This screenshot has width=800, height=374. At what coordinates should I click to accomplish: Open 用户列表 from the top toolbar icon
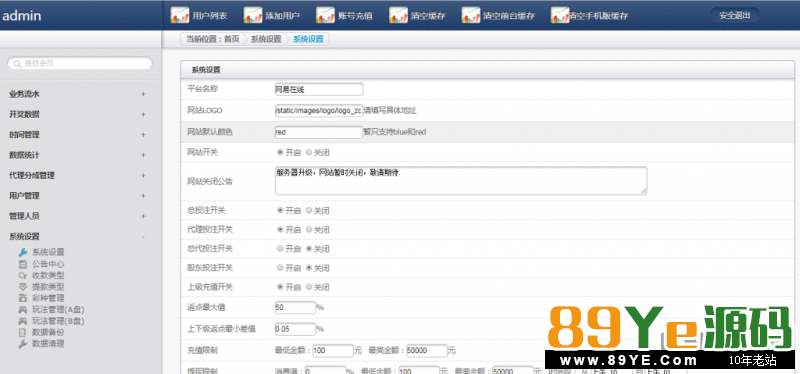[180, 15]
